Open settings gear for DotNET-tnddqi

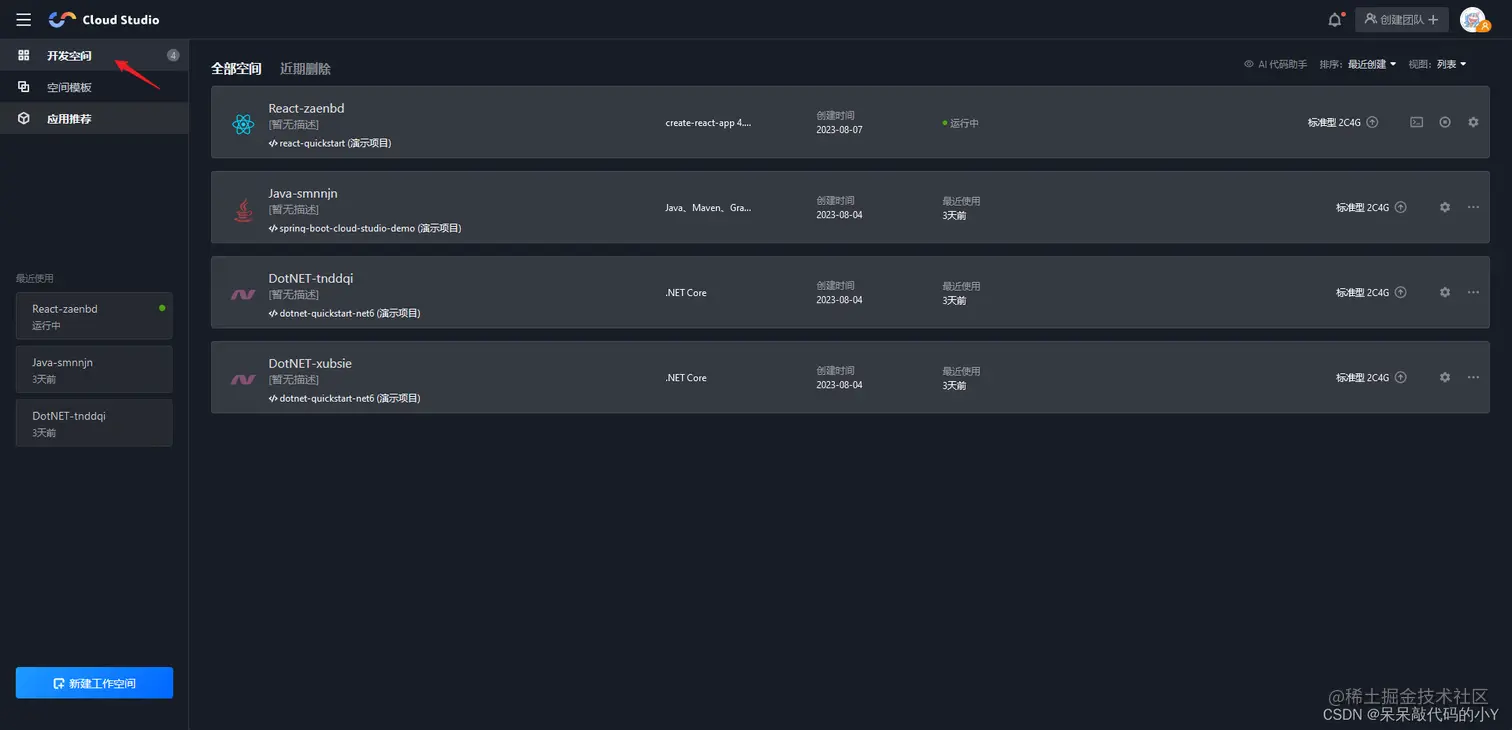click(x=1445, y=292)
